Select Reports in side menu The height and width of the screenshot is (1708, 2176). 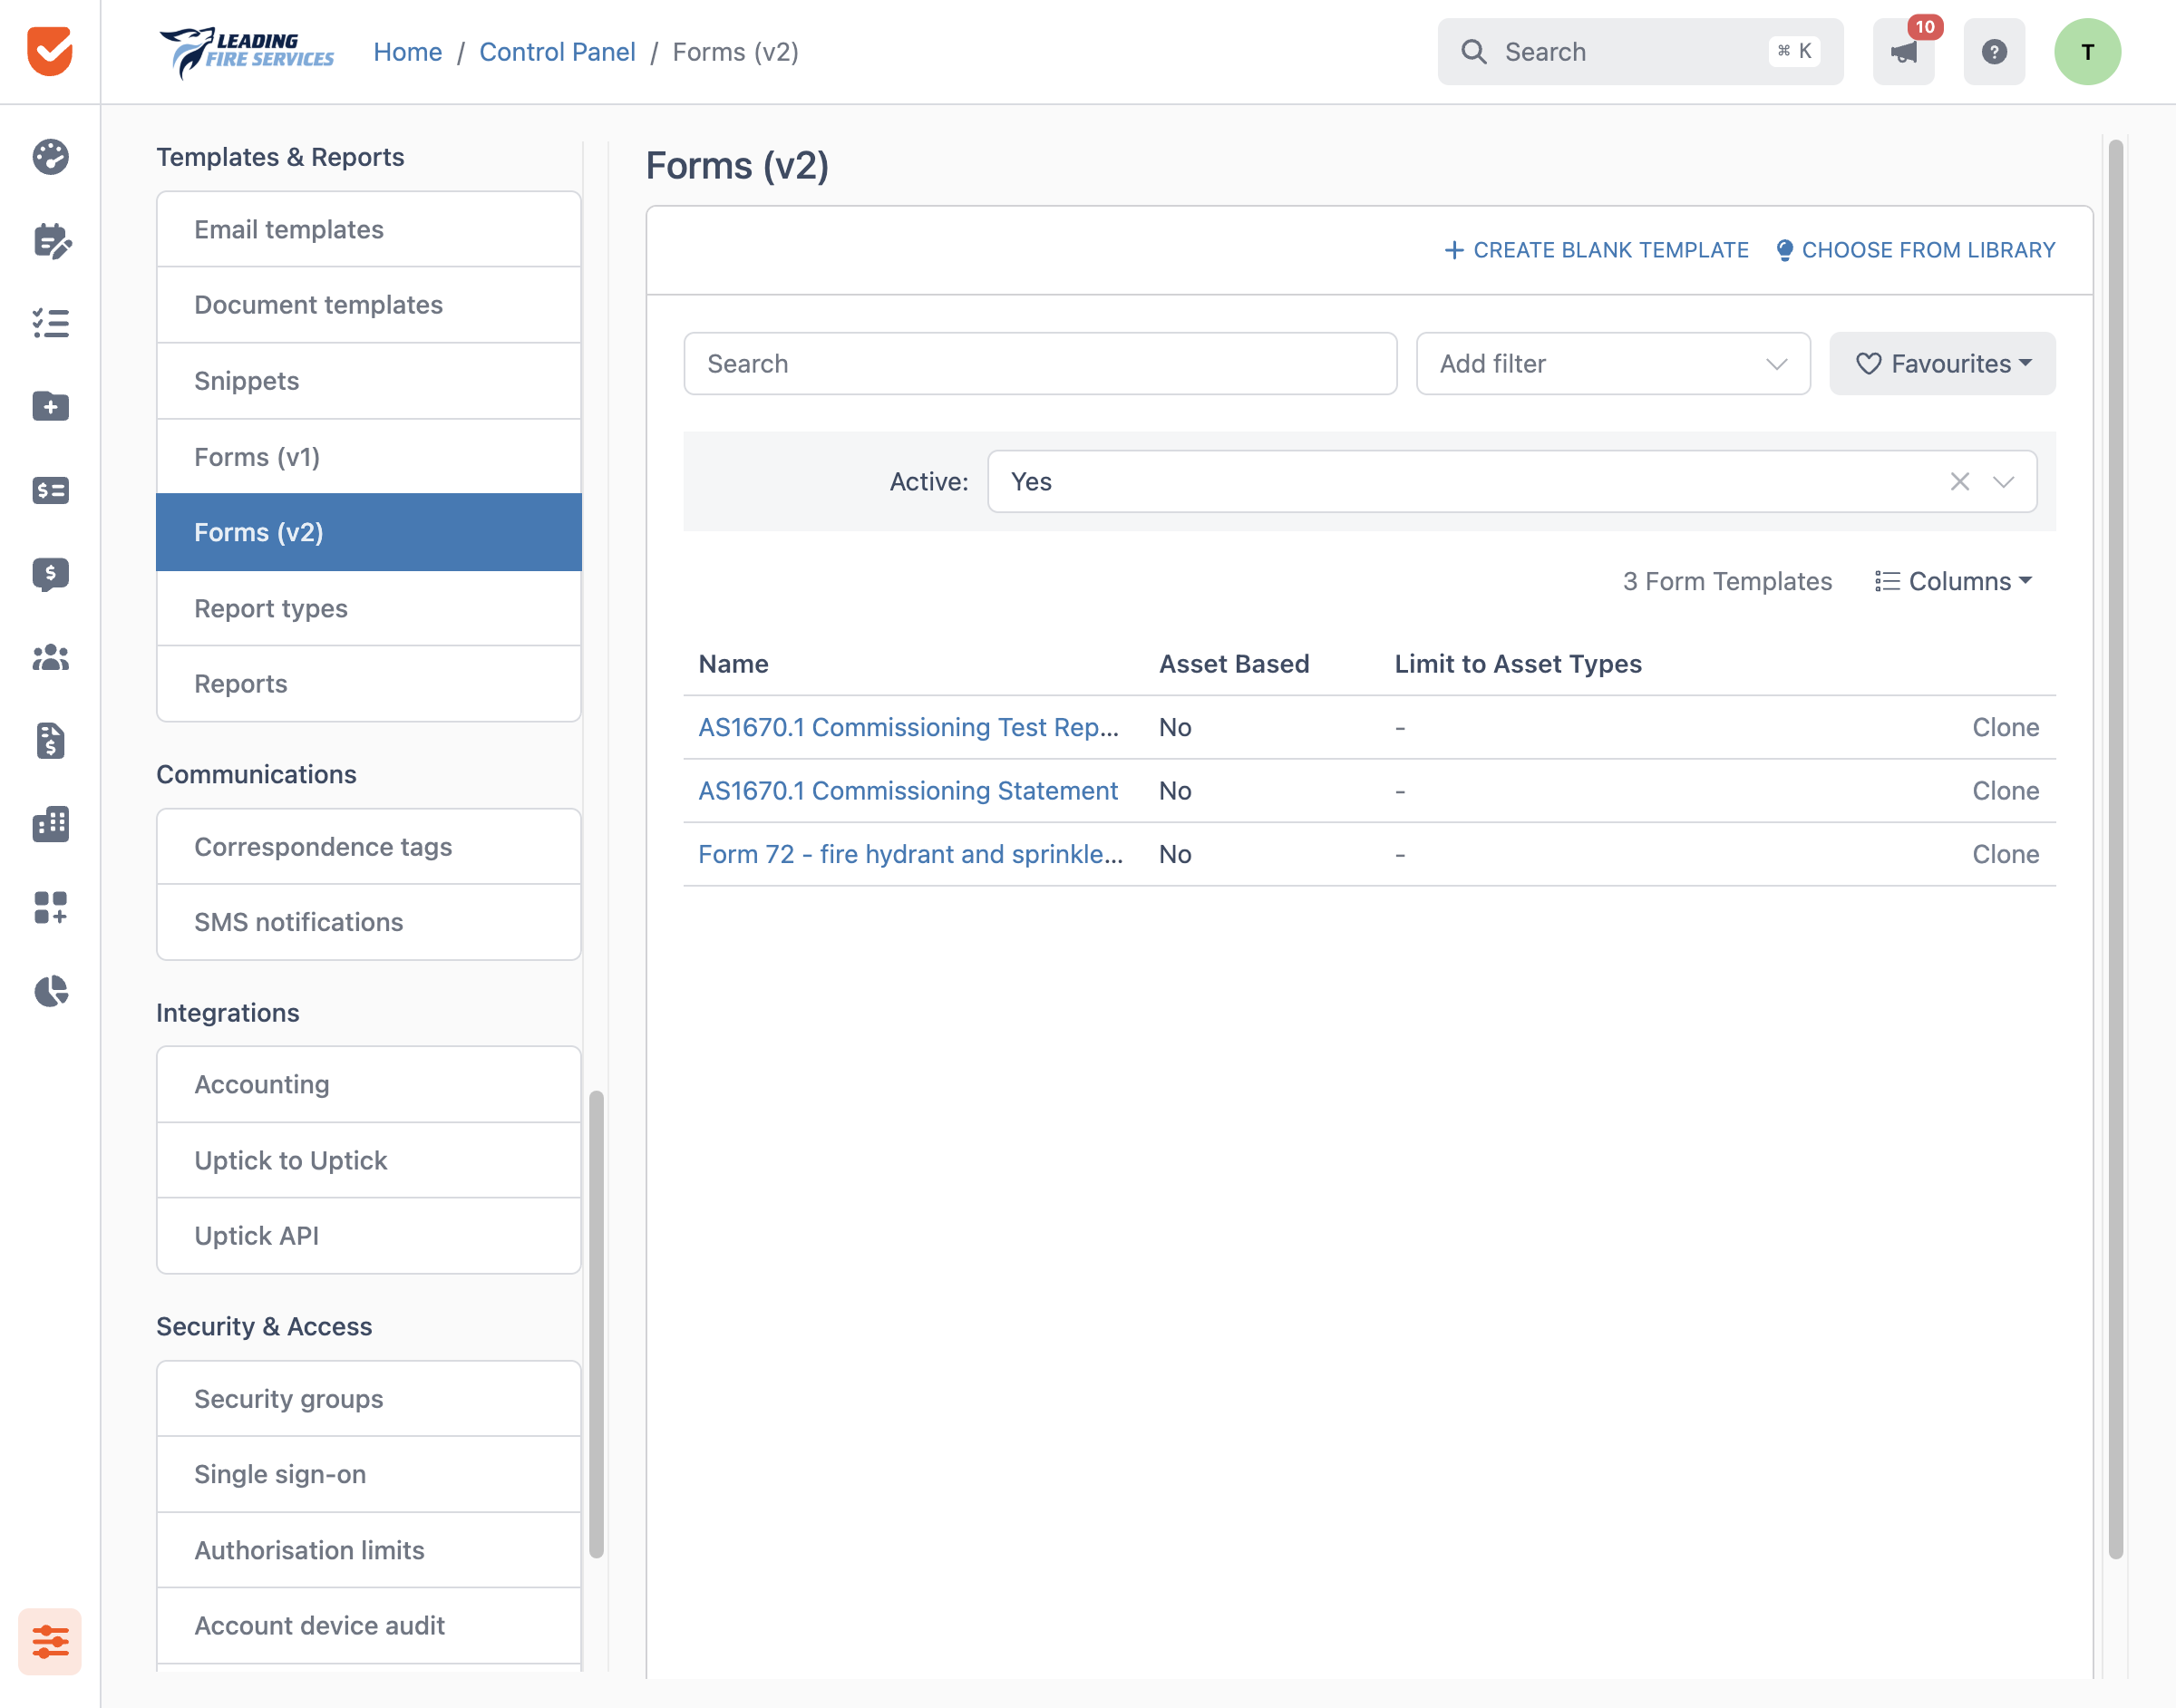click(x=369, y=684)
